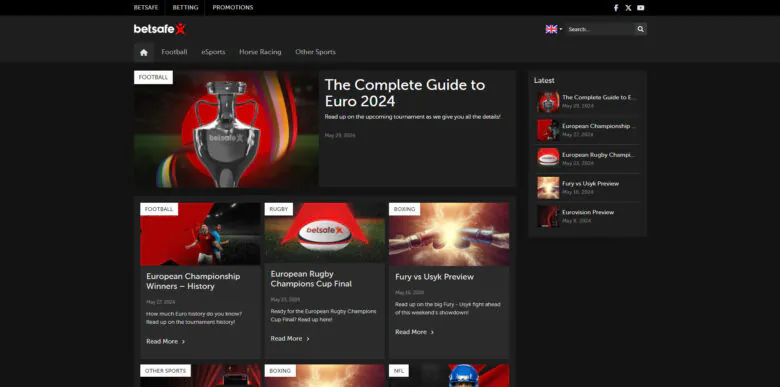Click FOOTBALL tag on featured article

[x=153, y=78]
